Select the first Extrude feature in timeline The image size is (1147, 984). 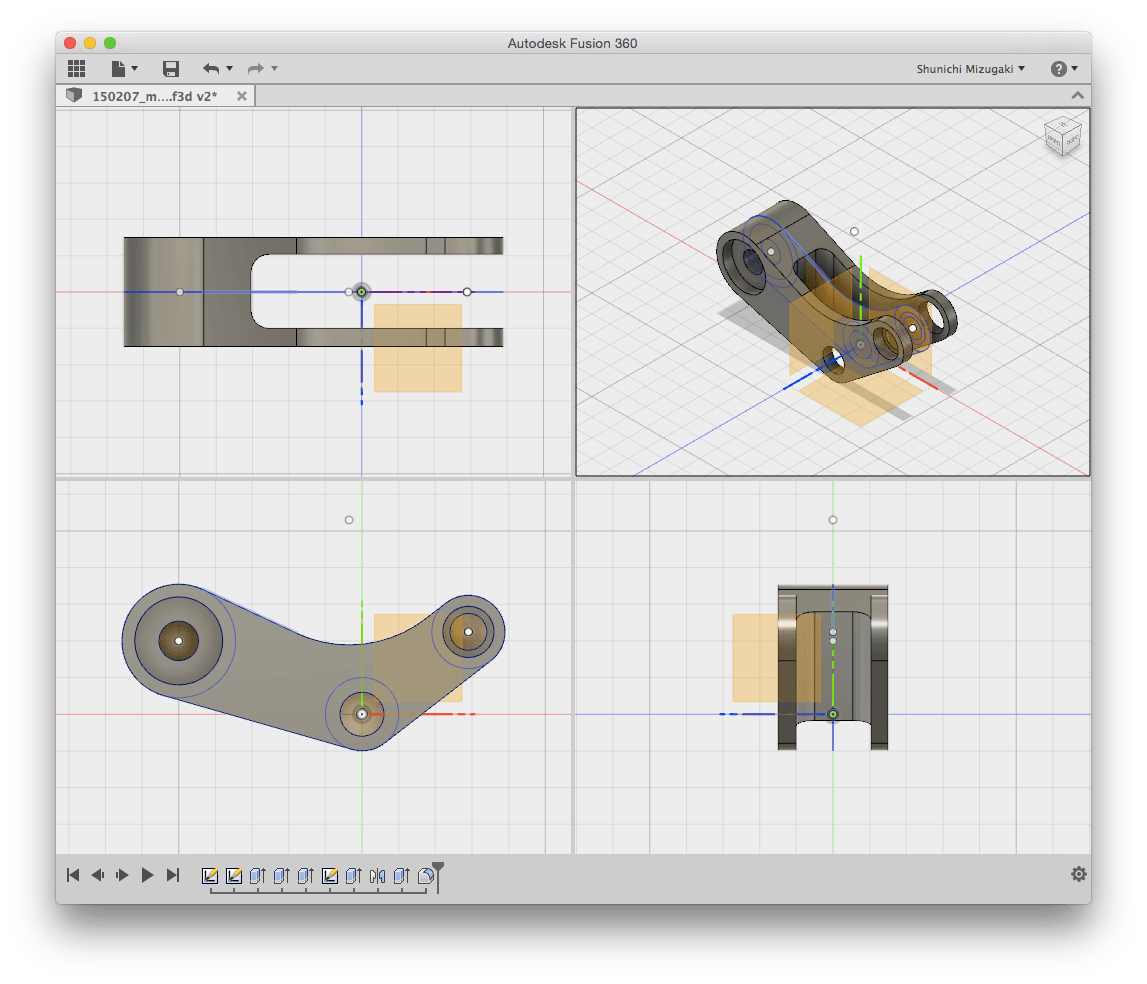257,876
